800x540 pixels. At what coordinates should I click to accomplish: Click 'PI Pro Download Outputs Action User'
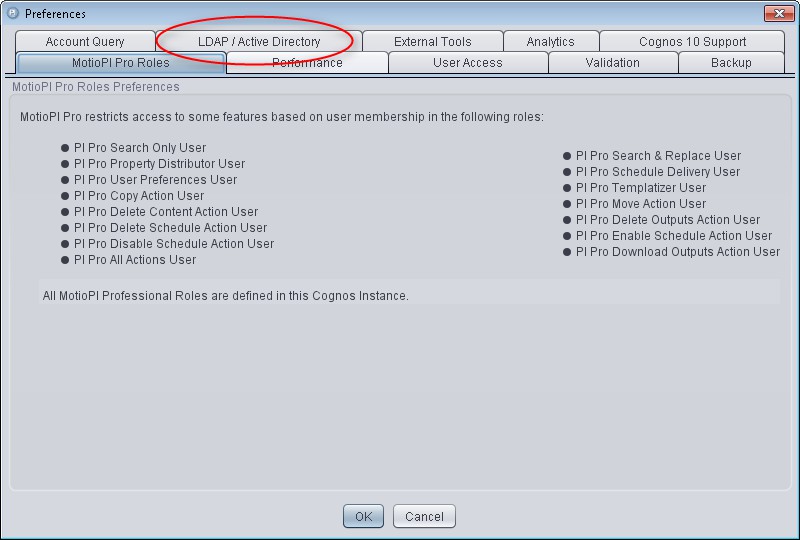(678, 252)
